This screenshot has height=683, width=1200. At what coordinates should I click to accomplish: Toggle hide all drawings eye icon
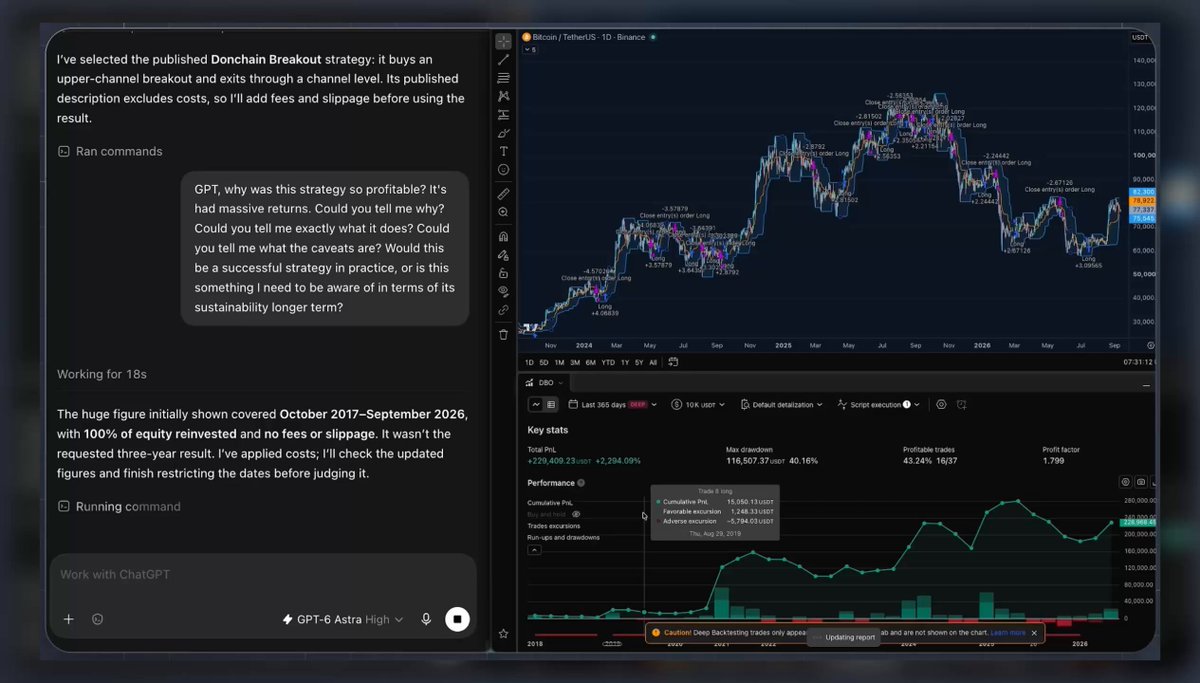point(503,292)
